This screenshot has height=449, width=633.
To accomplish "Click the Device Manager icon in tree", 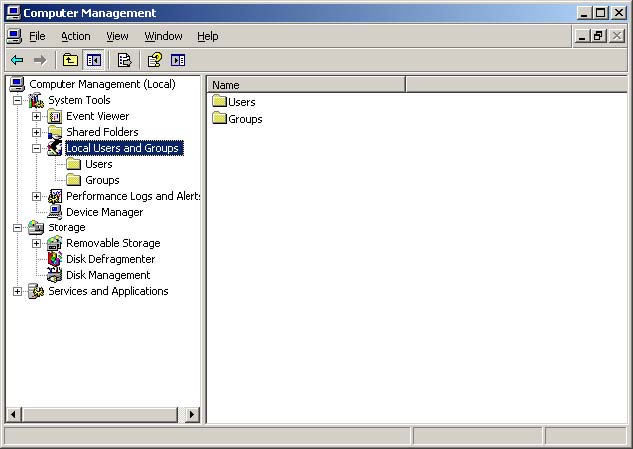I will 54,212.
